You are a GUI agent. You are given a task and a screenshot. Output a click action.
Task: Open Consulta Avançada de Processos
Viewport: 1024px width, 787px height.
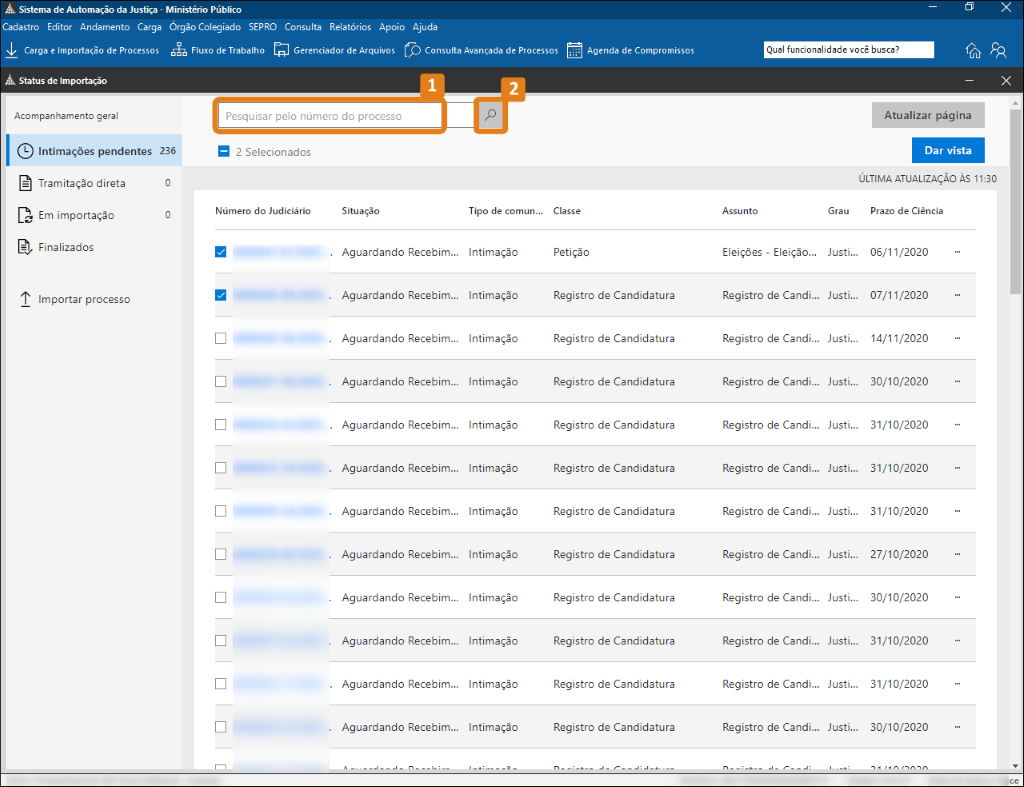click(481, 50)
